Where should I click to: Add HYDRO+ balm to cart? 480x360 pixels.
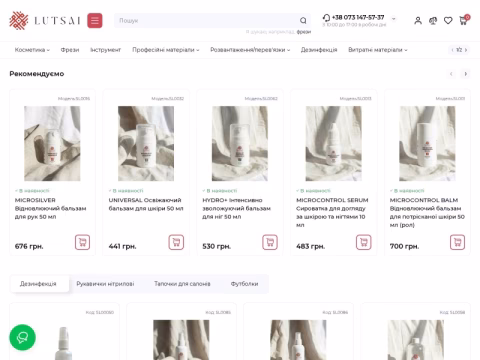tap(270, 242)
